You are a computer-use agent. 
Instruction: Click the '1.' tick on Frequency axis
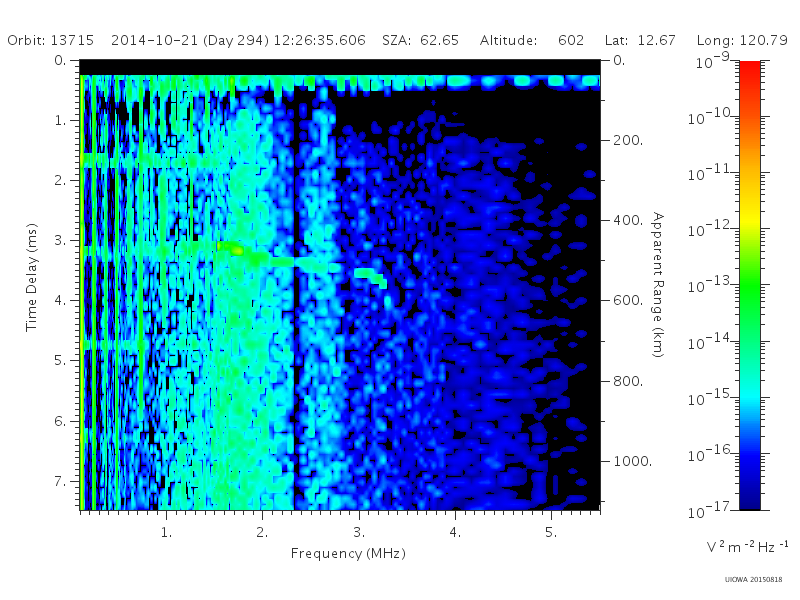coord(166,533)
